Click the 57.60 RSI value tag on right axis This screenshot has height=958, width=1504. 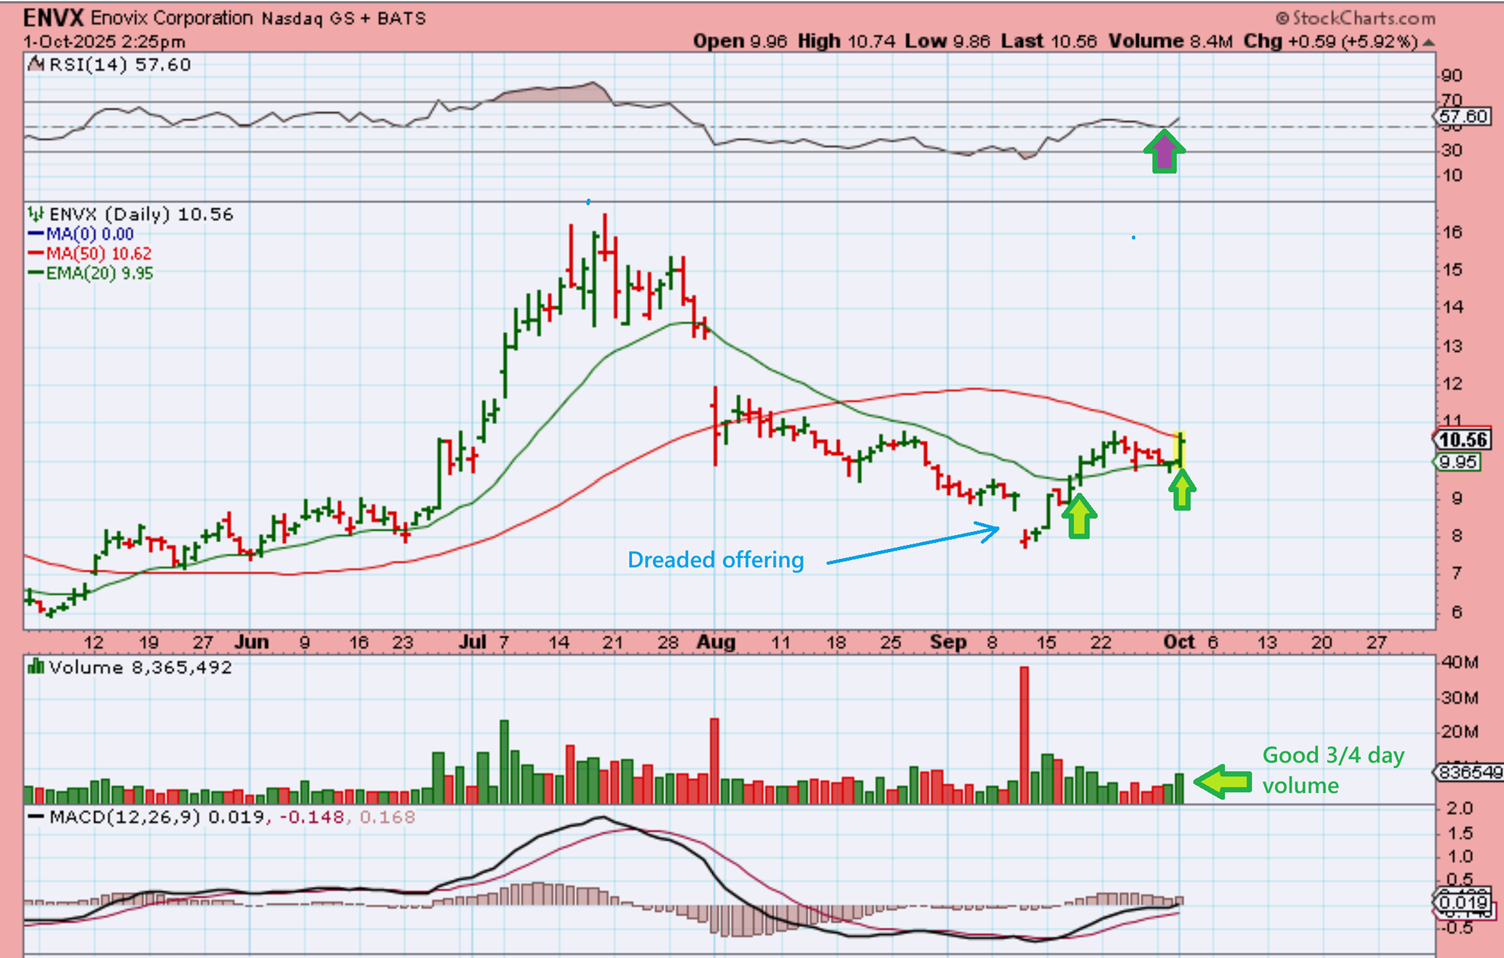point(1464,117)
